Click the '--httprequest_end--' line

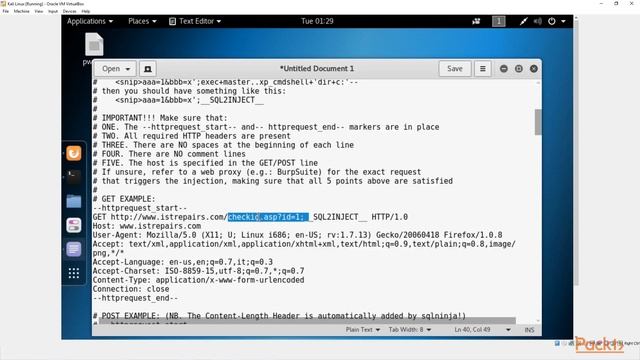[135, 298]
